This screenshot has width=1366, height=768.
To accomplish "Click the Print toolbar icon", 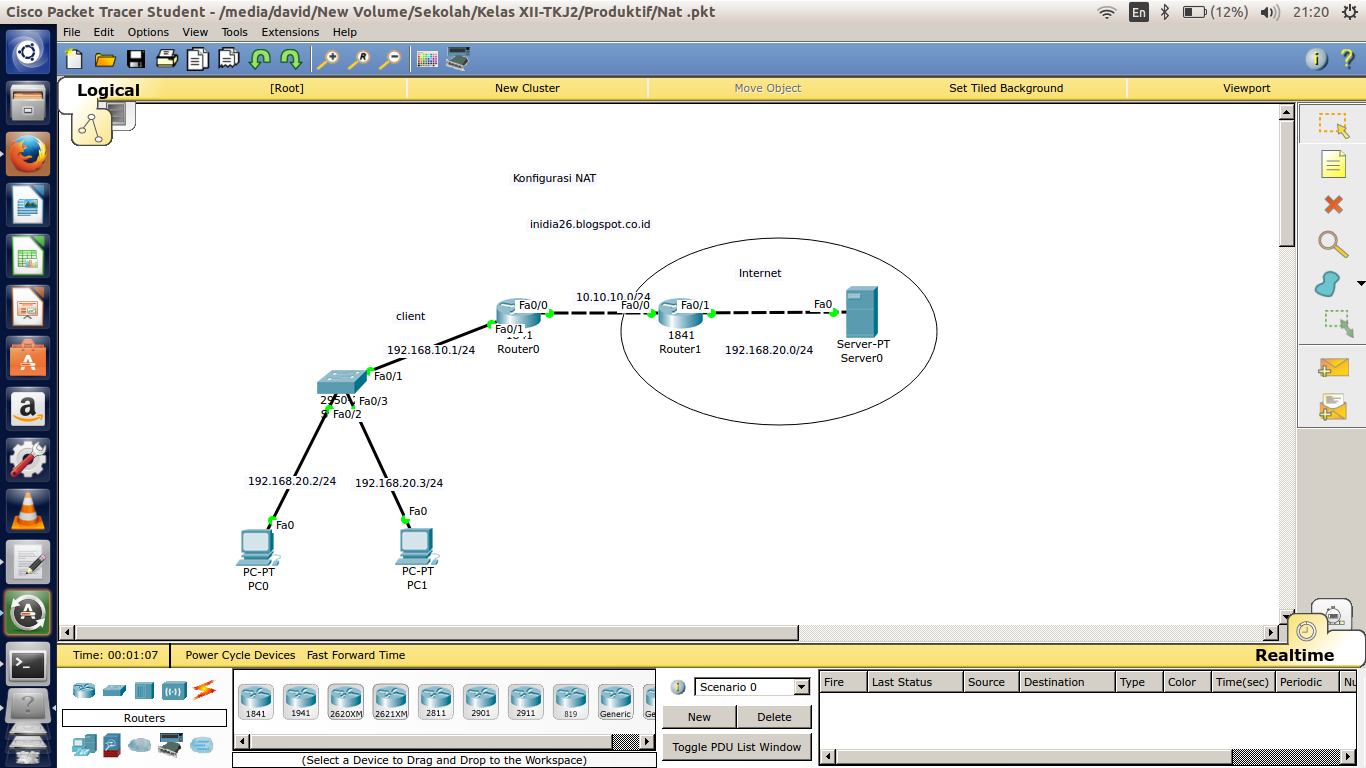I will pyautogui.click(x=166, y=59).
